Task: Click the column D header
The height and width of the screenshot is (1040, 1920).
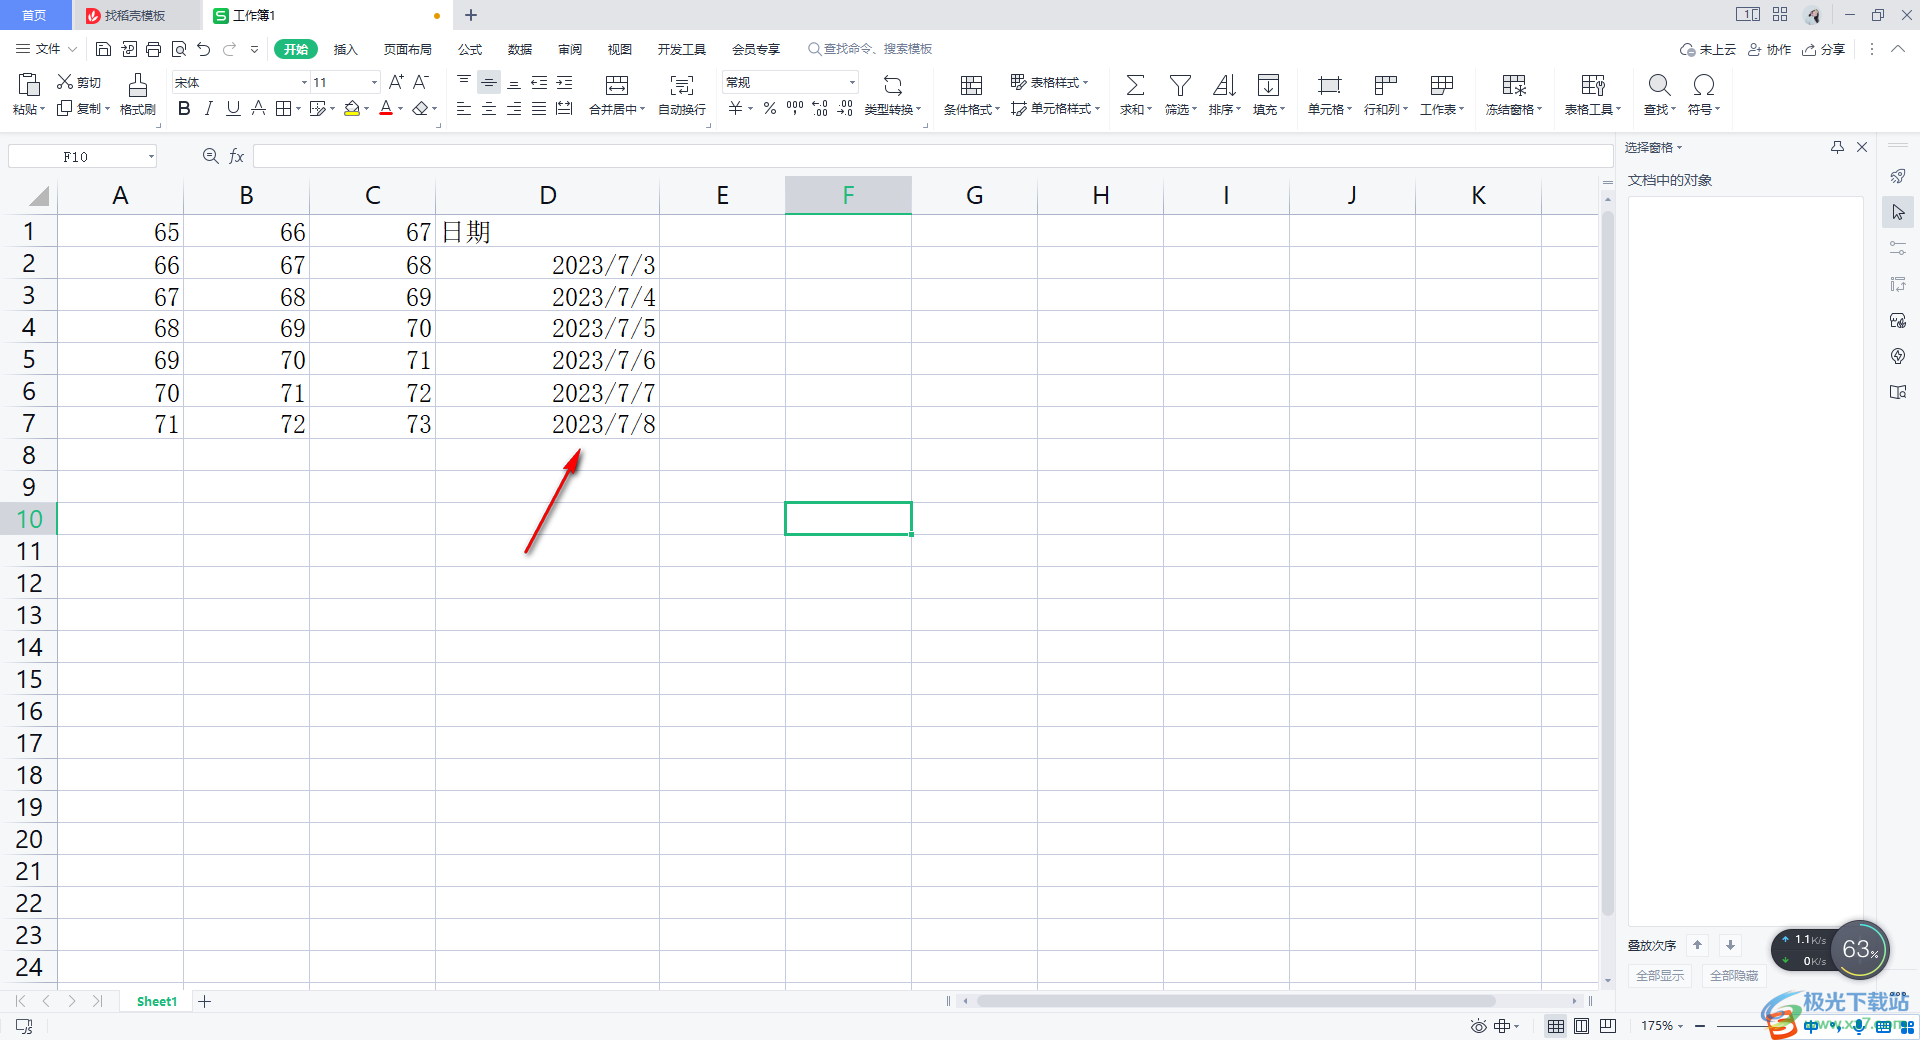Action: point(547,195)
